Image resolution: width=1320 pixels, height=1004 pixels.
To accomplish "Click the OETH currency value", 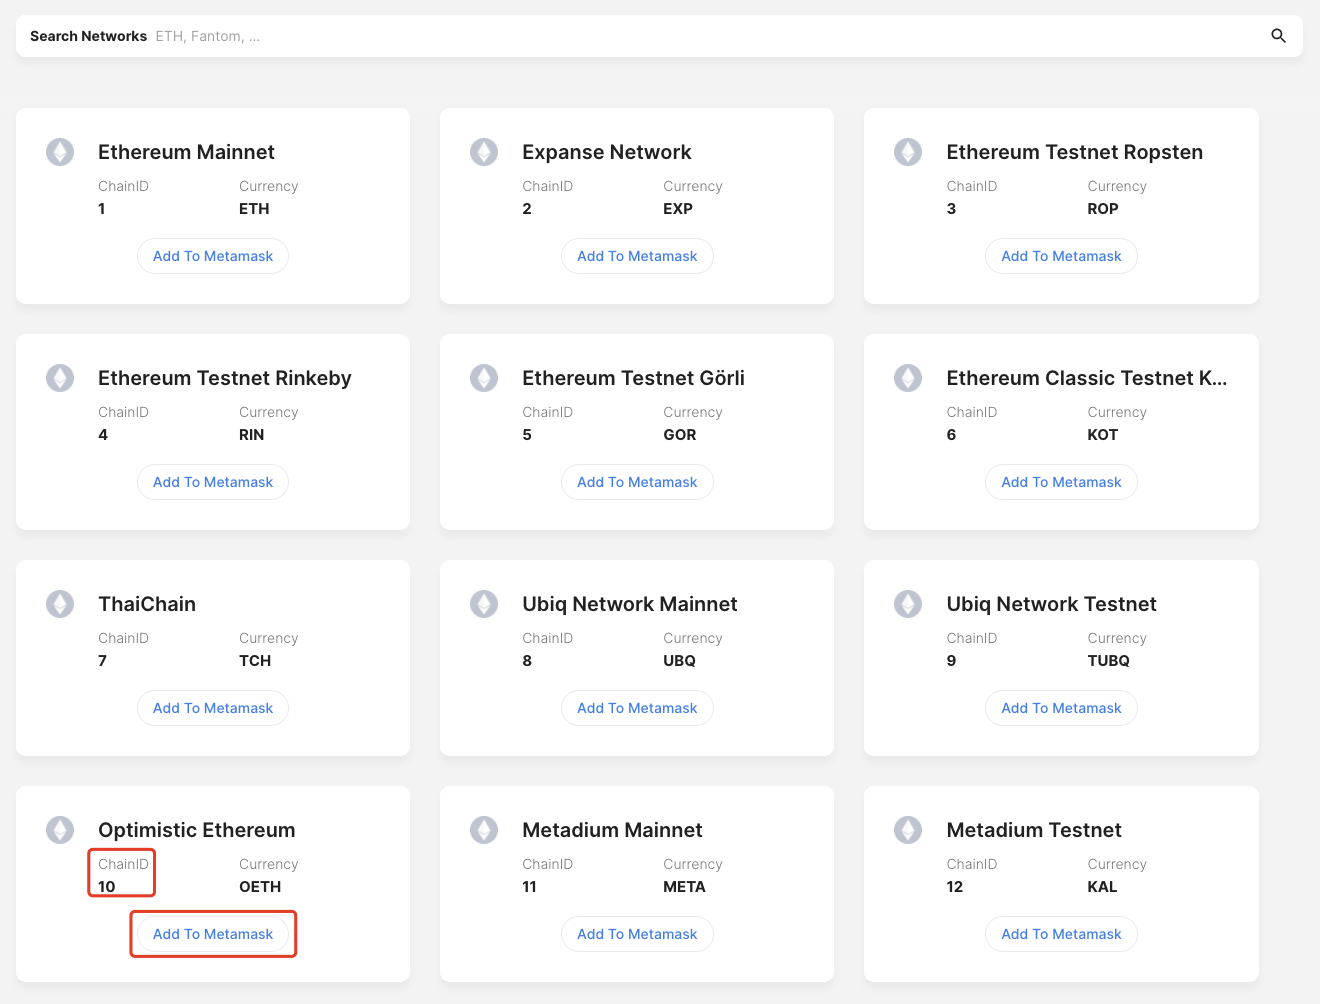I will tap(260, 887).
